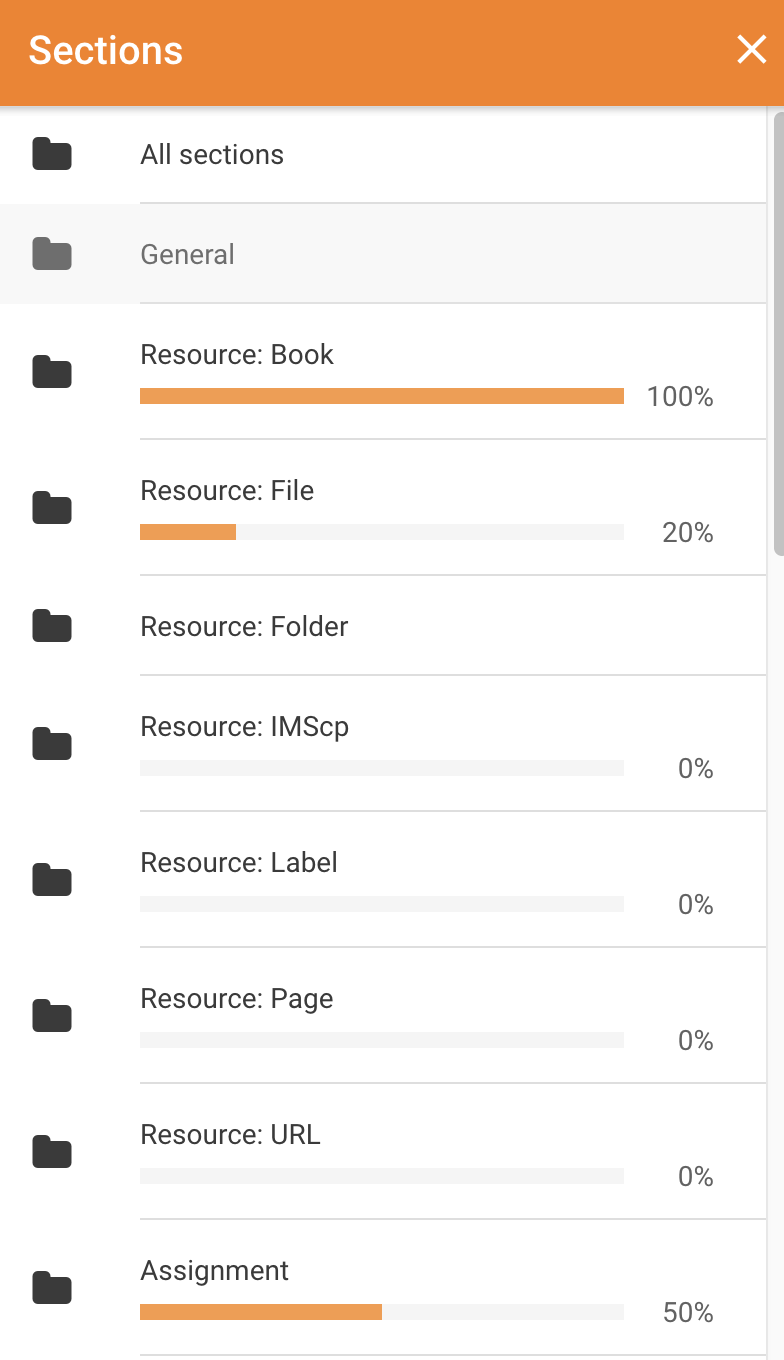Click the folder icon beside Resource: URL
The width and height of the screenshot is (784, 1360).
point(52,1152)
